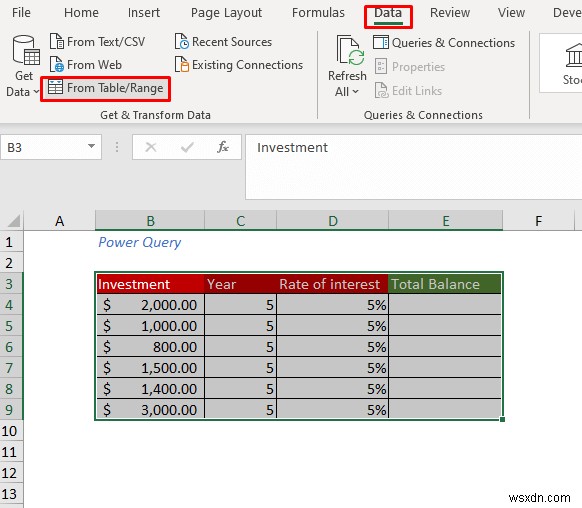Screen dimensions: 582x508
Task: Open the Page Layout tab
Action: pos(226,13)
